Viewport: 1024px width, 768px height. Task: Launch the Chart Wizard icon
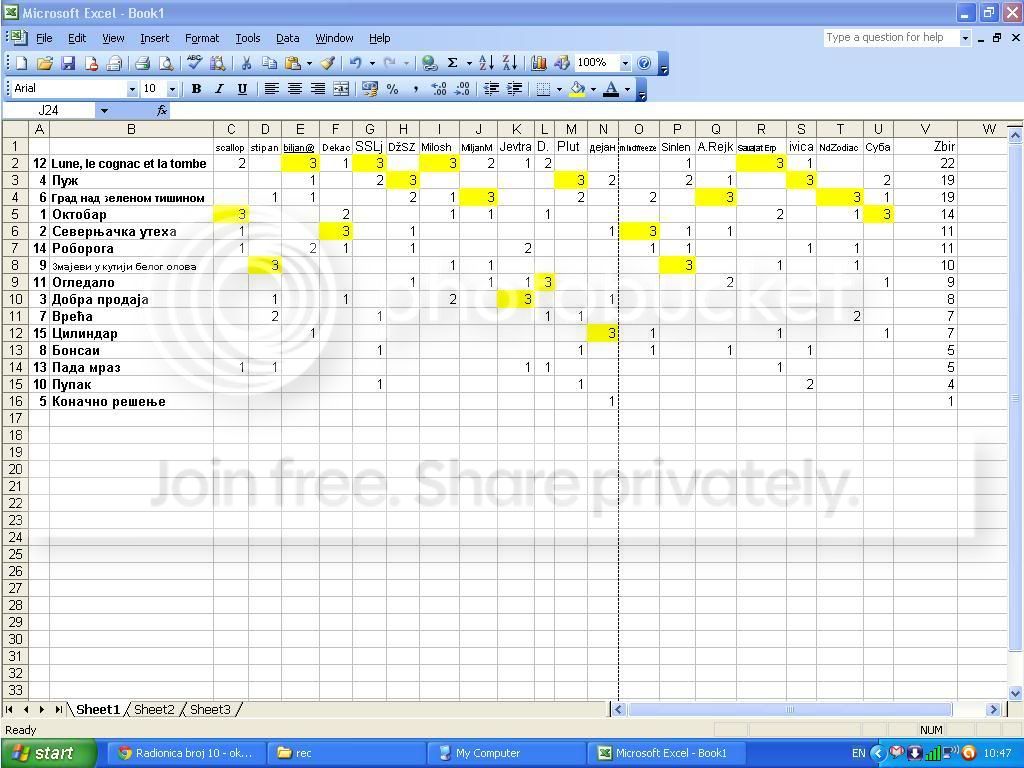pos(539,63)
